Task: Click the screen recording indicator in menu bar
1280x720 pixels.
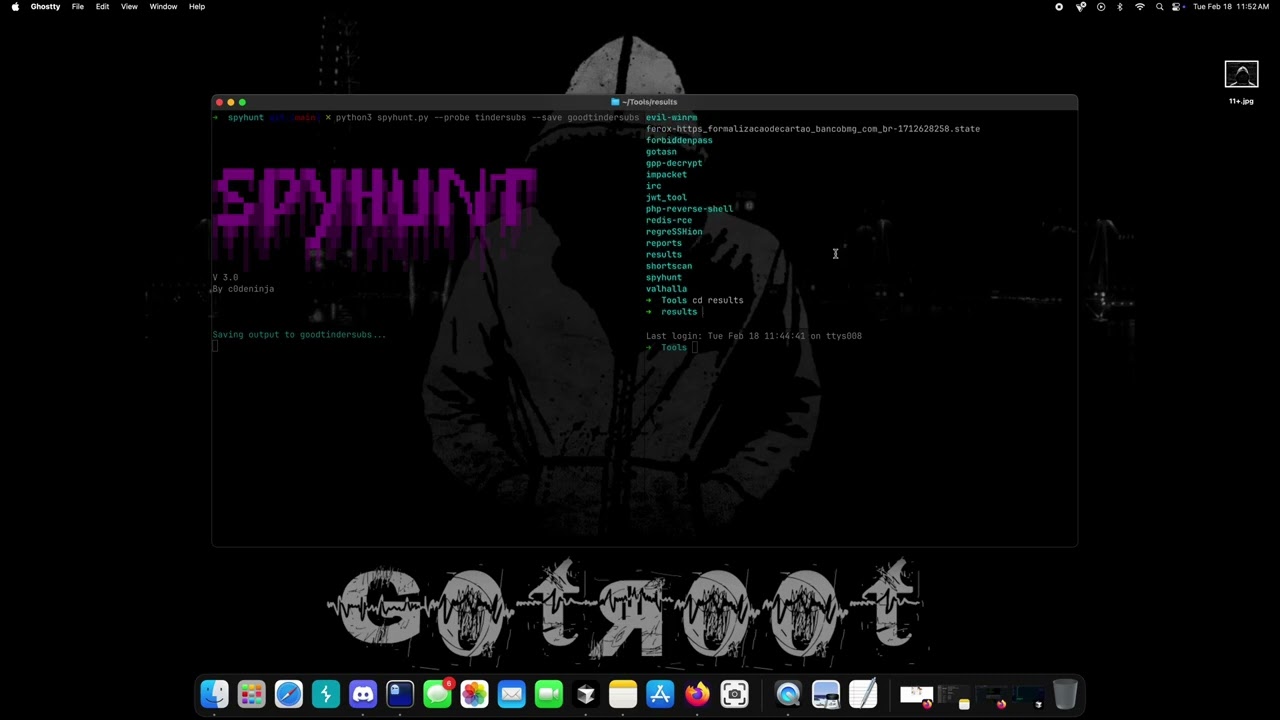Action: [1059, 7]
